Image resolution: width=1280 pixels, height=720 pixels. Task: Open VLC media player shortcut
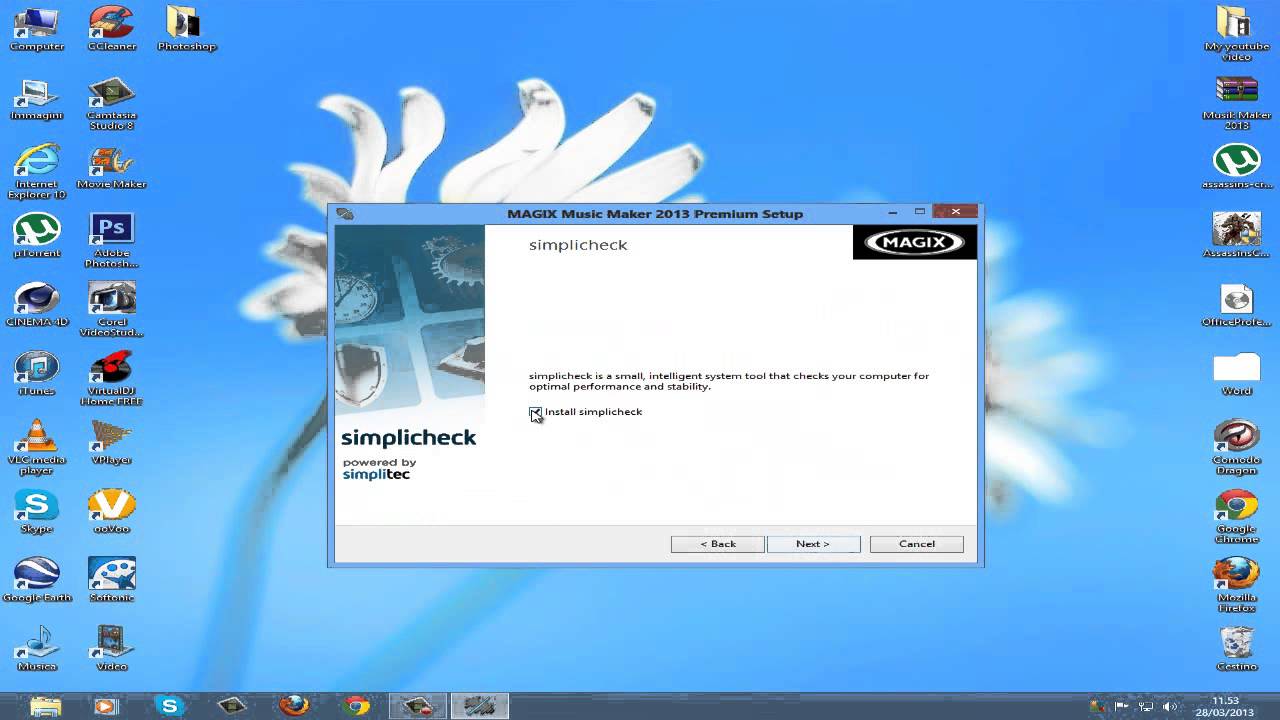[x=36, y=448]
